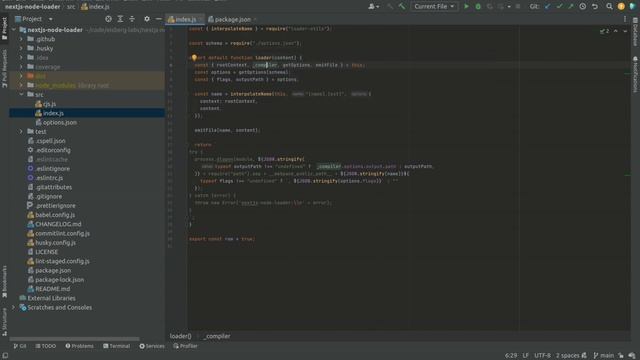Select options.json in the project tree
The height and width of the screenshot is (360, 640).
tap(60, 122)
